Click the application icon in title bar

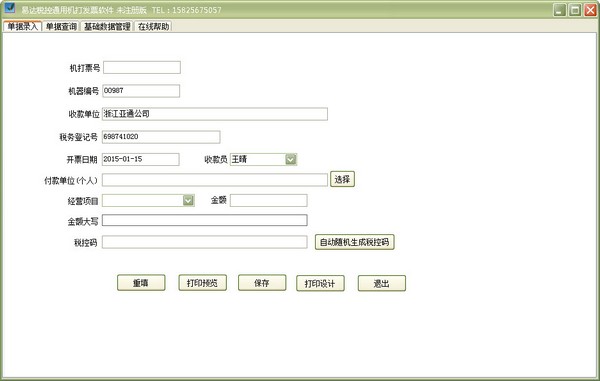10,8
